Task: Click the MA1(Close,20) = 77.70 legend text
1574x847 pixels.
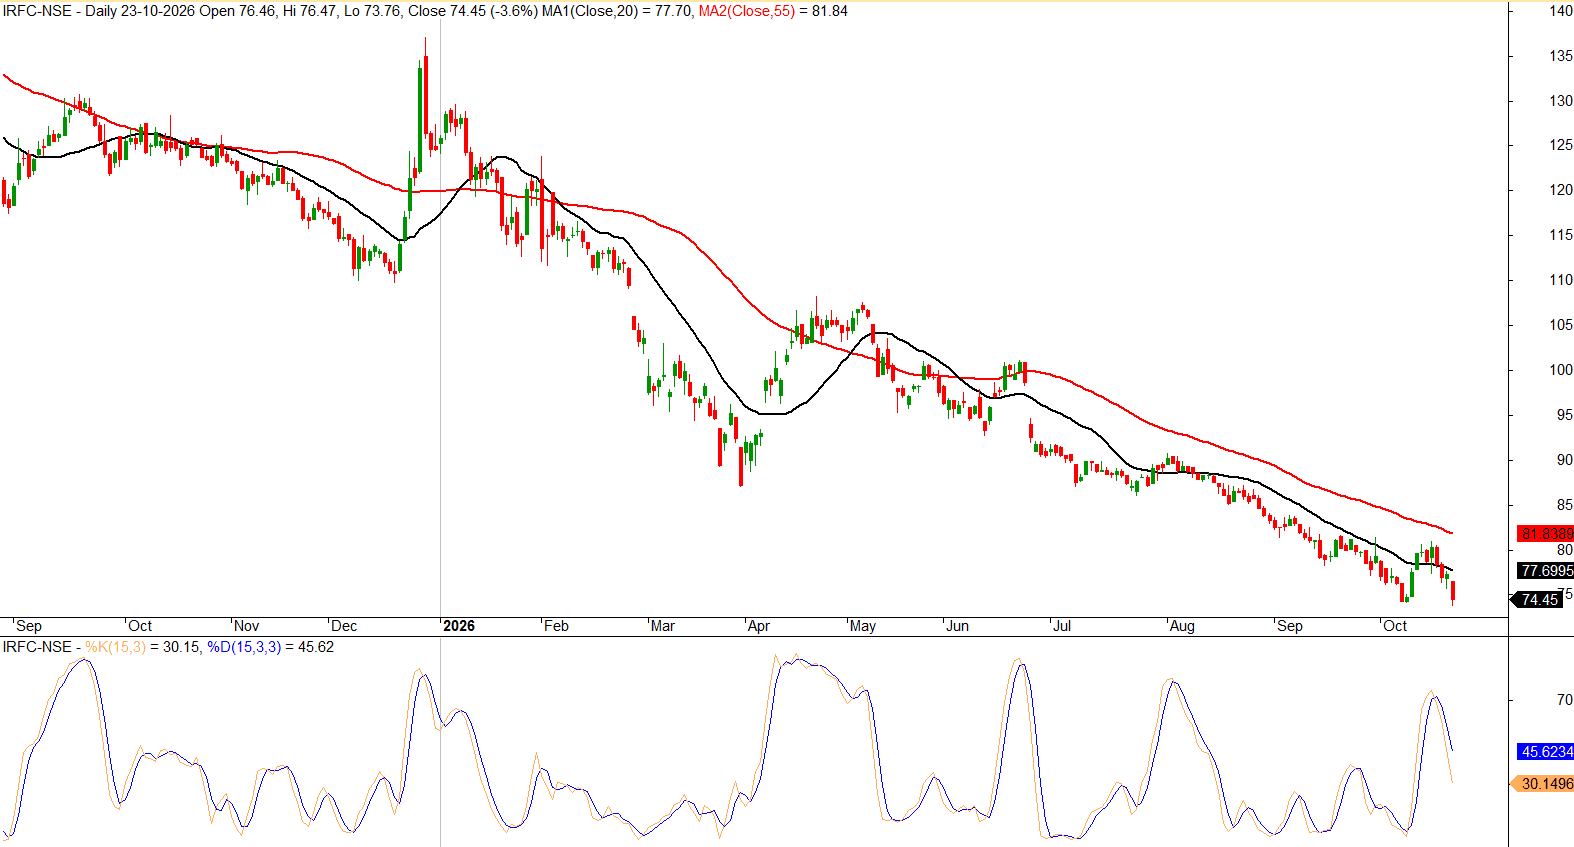Action: [616, 11]
